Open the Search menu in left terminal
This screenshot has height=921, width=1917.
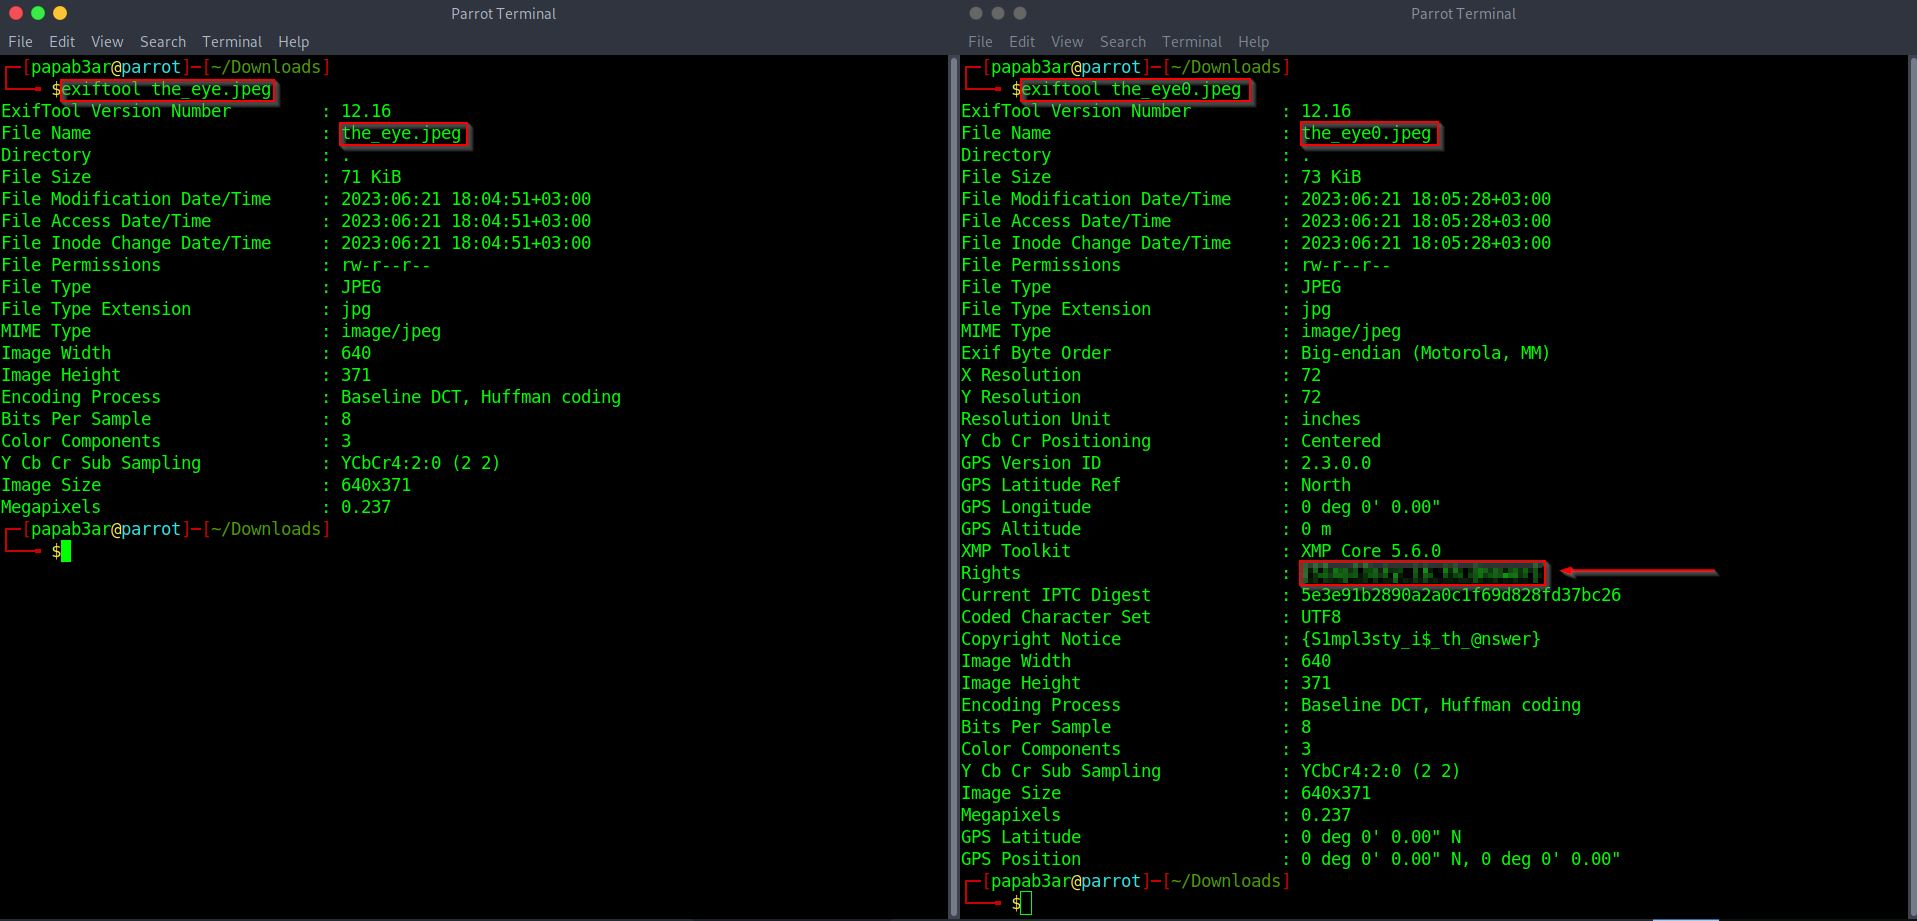(163, 42)
